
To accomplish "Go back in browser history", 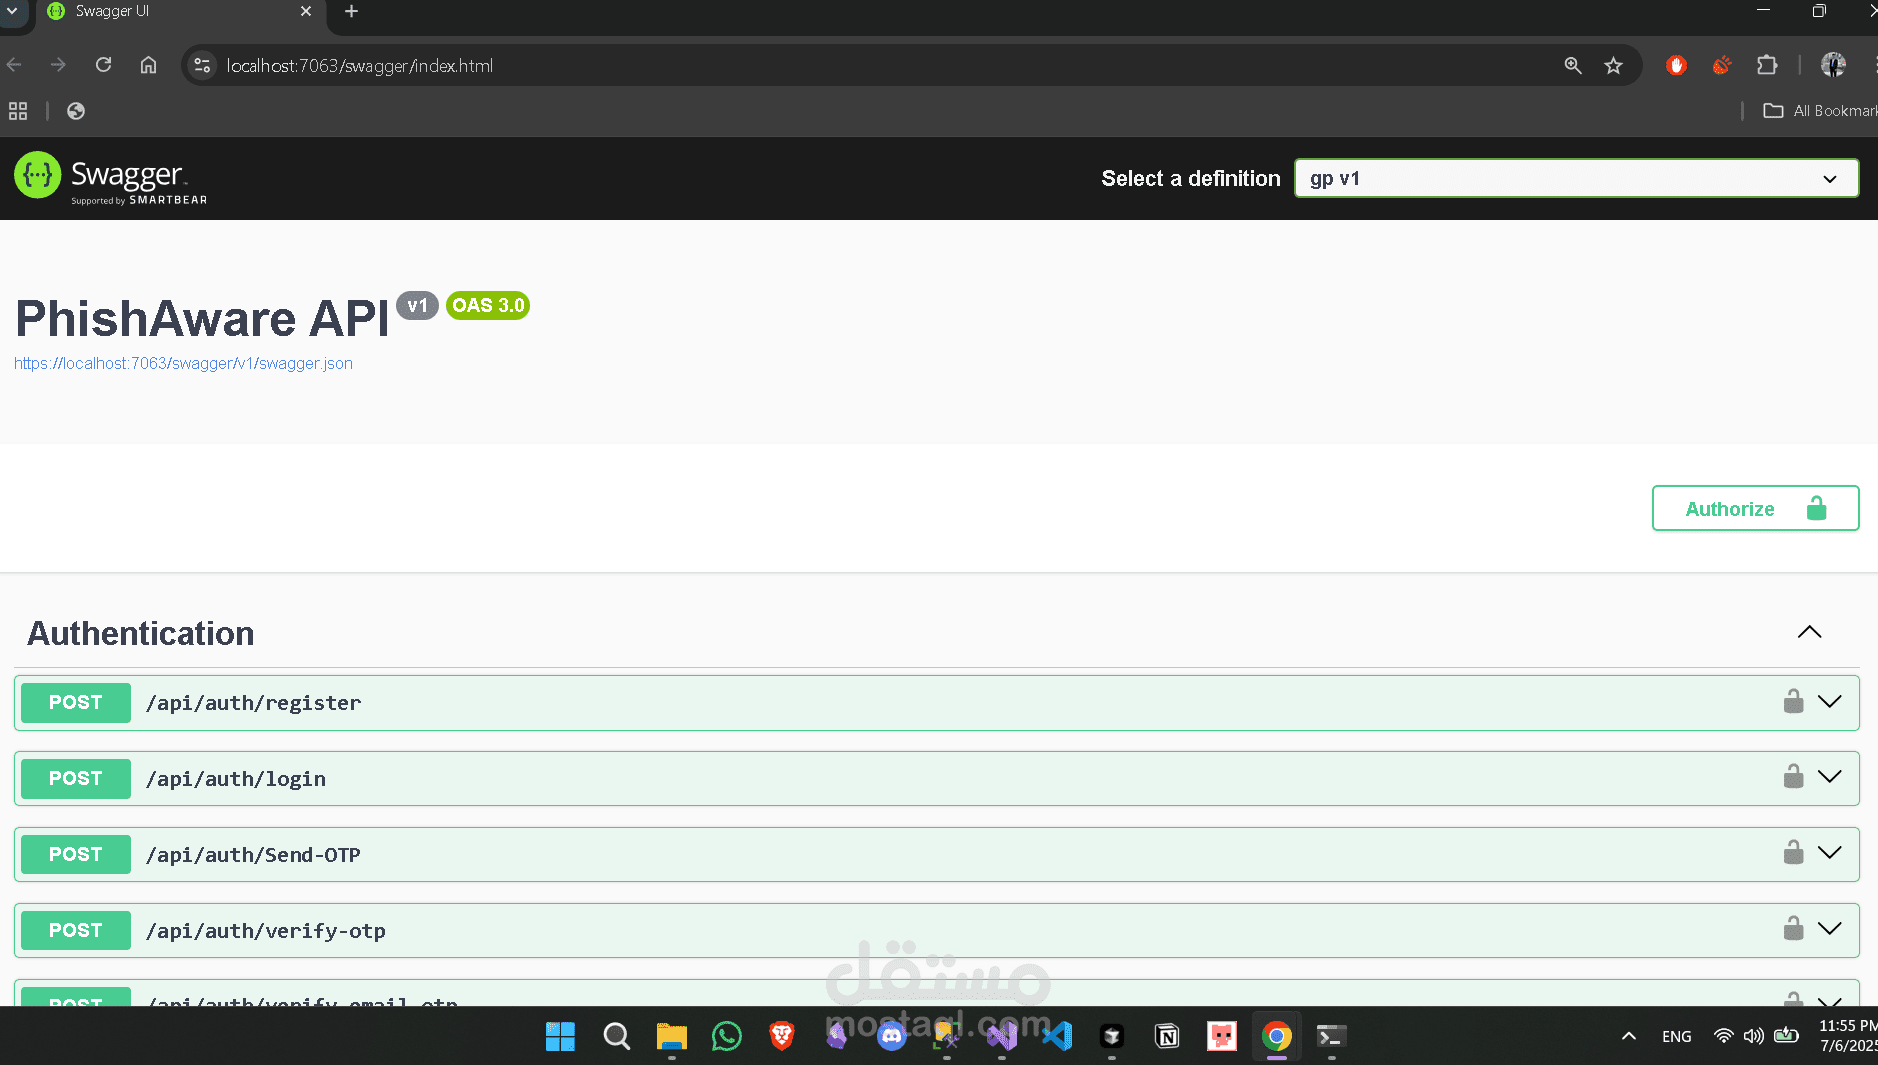I will pos(14,65).
